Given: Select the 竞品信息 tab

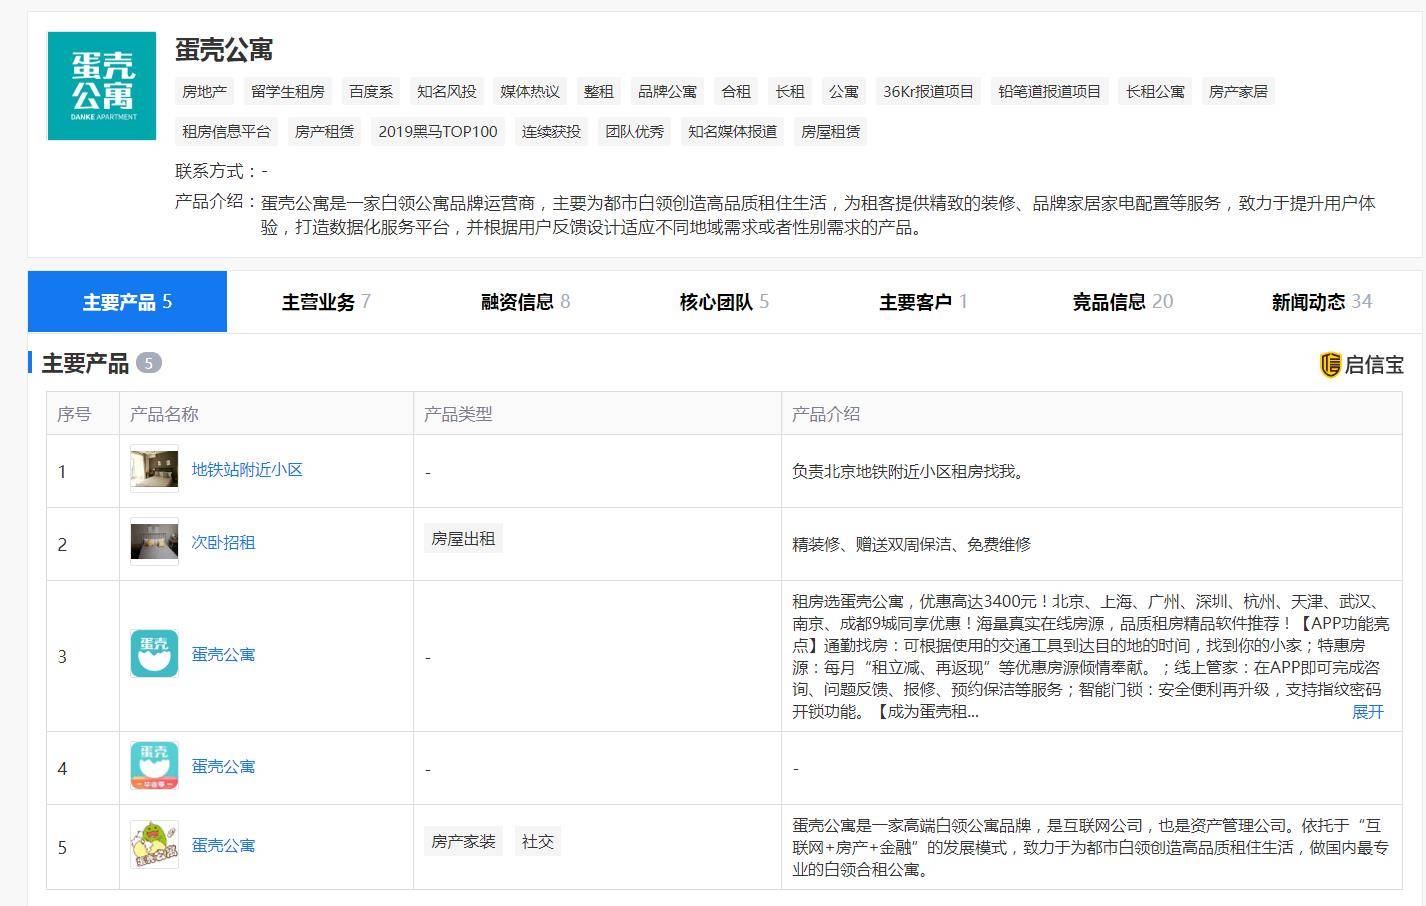Looking at the screenshot, I should click(x=1122, y=301).
